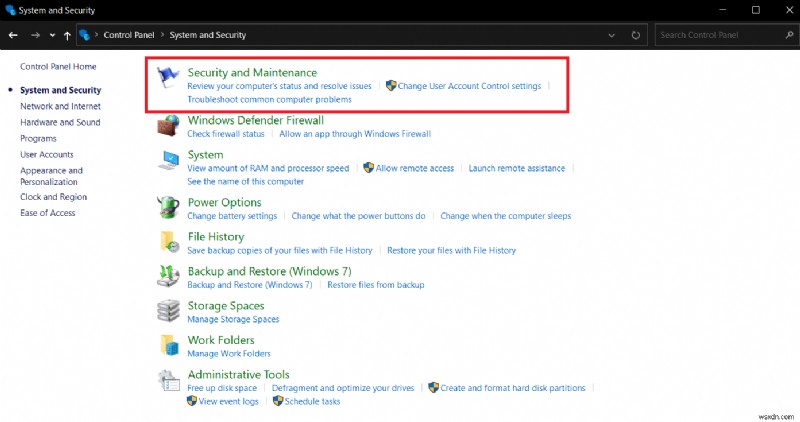Click the Security and Maintenance flag icon
This screenshot has height=422, width=800.
pos(167,78)
